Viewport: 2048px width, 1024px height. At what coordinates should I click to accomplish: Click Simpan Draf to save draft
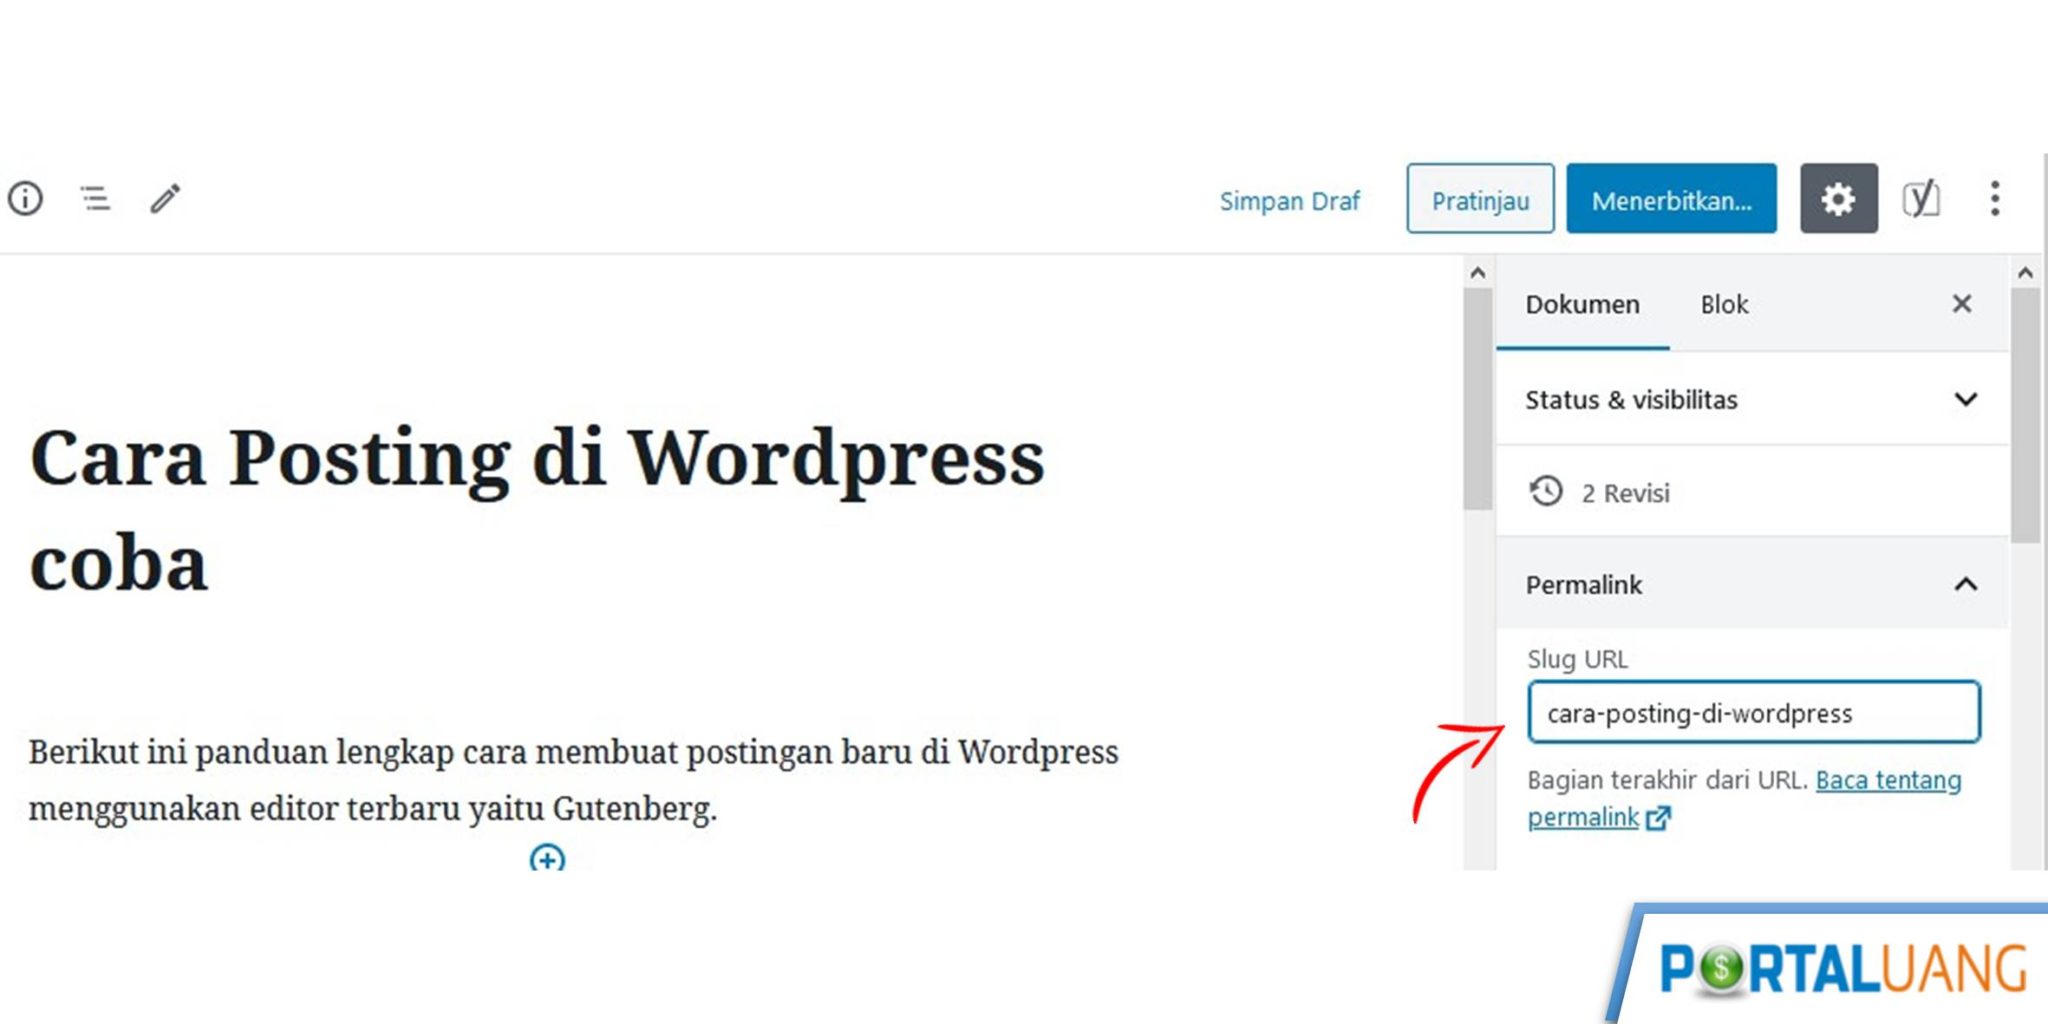tap(1289, 200)
